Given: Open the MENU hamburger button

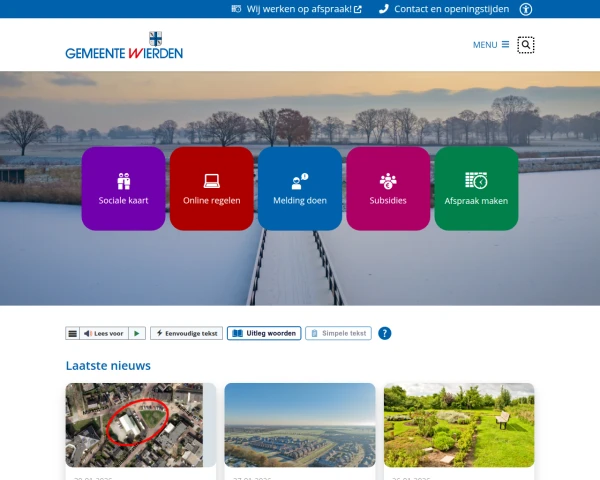Looking at the screenshot, I should point(491,45).
